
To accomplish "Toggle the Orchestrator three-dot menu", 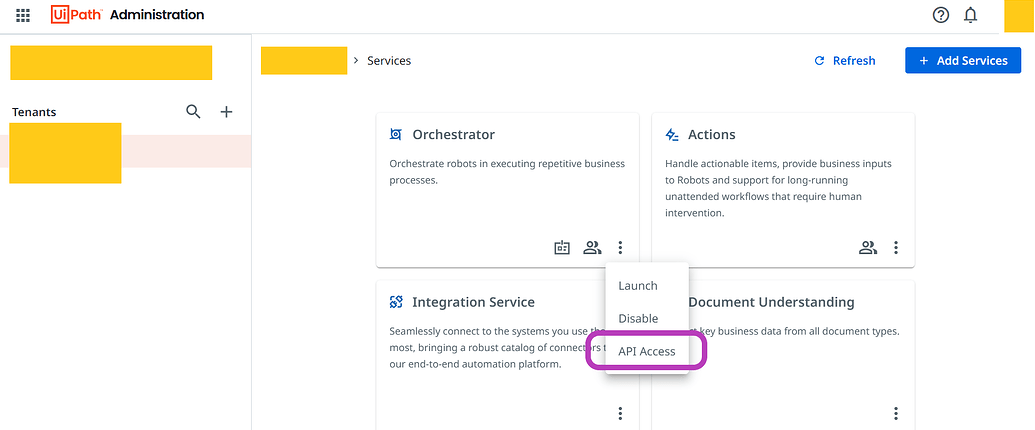I will (620, 248).
